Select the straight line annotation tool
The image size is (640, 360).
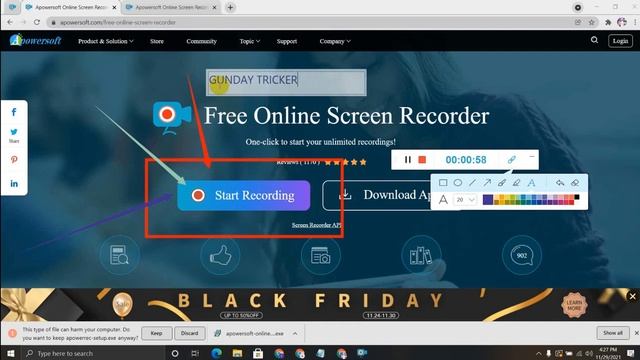[x=472, y=183]
